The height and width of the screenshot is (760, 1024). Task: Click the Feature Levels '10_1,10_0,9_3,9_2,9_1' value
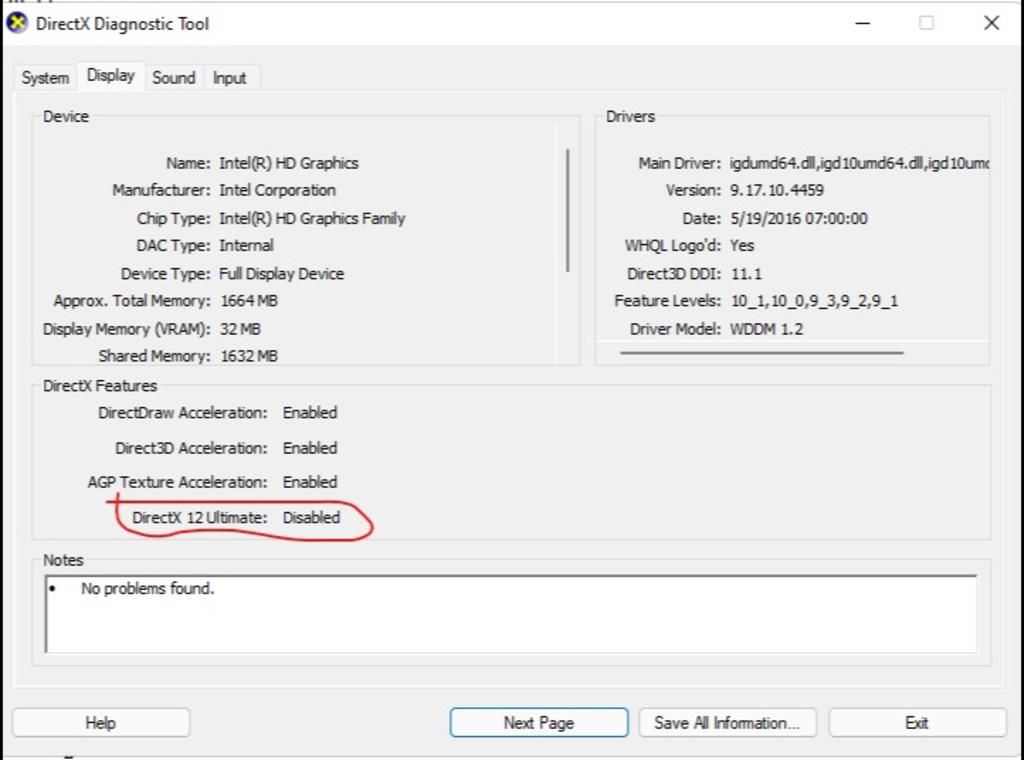coord(814,301)
